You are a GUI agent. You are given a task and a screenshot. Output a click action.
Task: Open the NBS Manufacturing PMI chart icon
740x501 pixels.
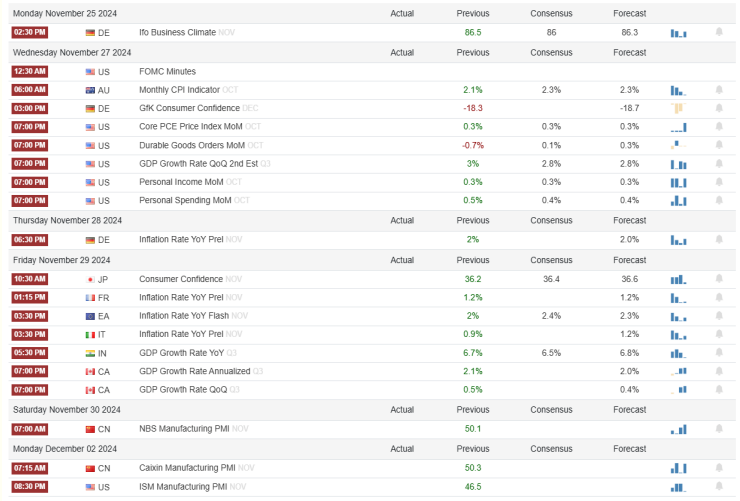679,429
